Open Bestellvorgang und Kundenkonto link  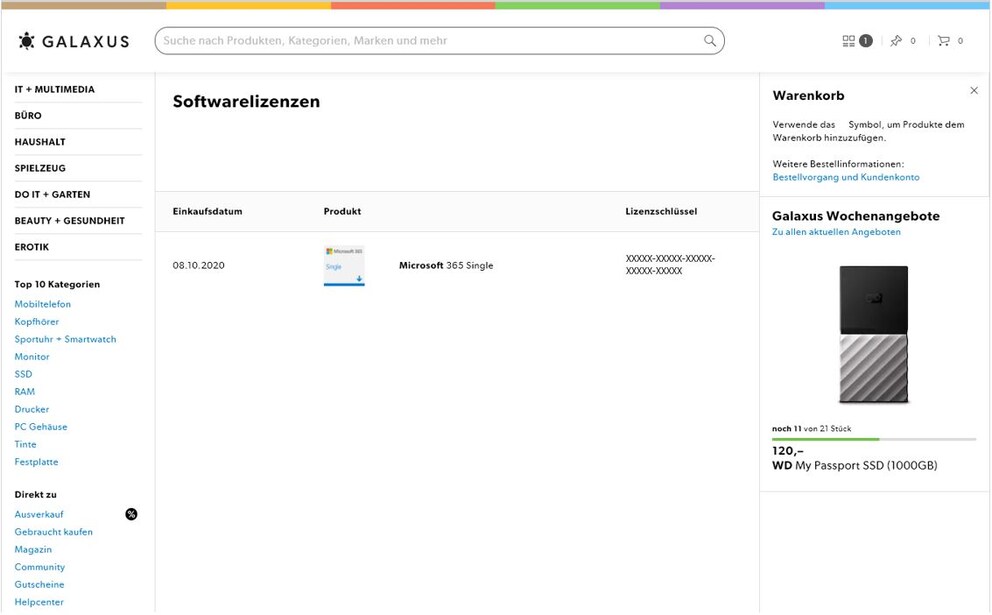coord(846,177)
